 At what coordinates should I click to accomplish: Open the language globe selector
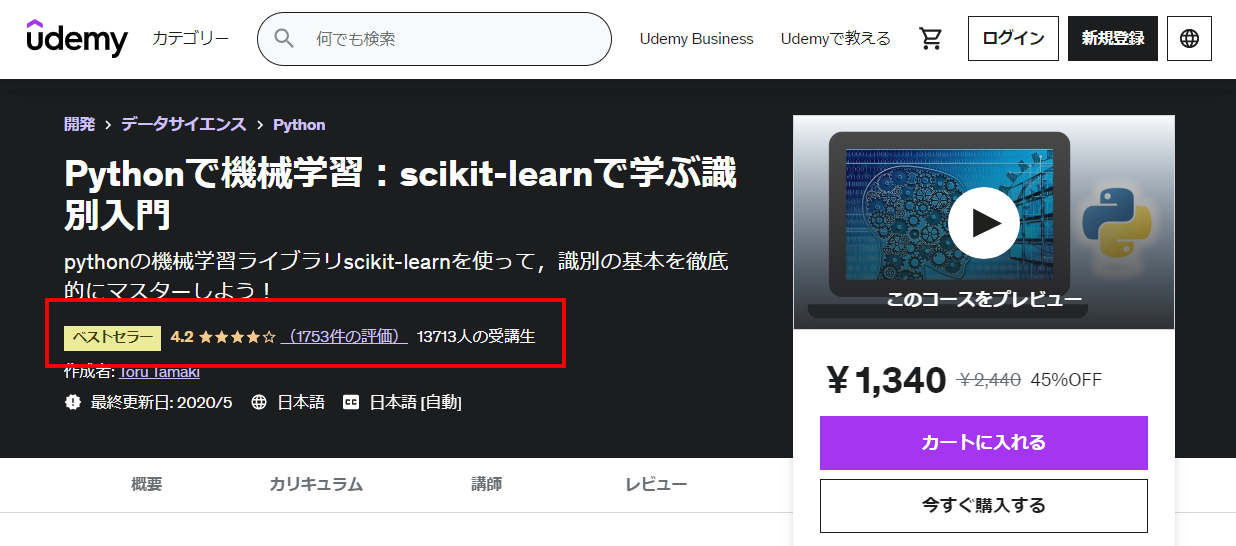click(1189, 38)
